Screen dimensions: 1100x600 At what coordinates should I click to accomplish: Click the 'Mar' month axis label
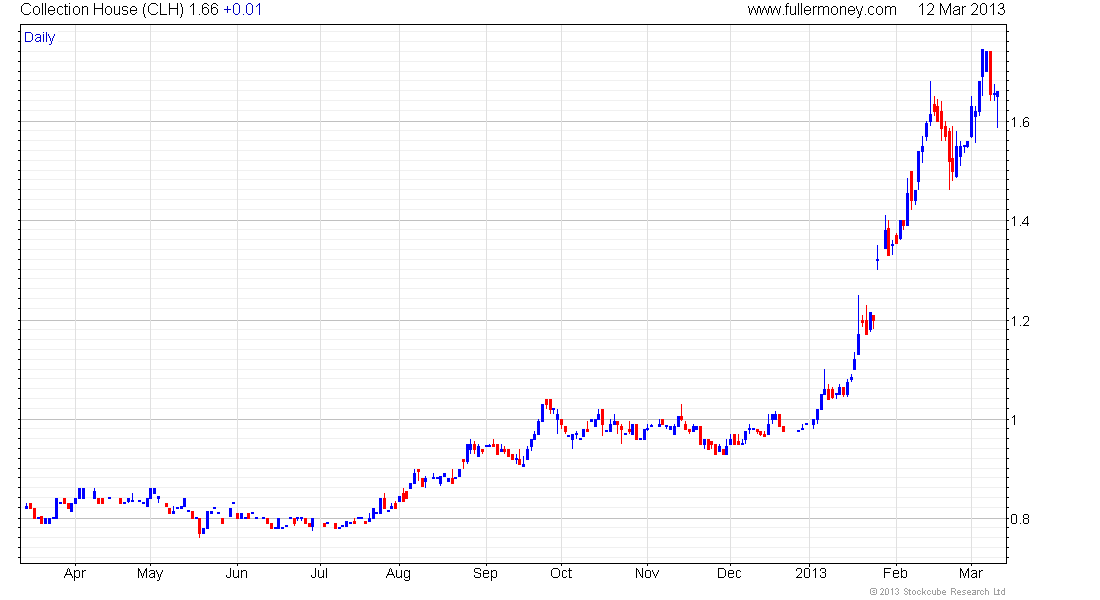[x=971, y=573]
